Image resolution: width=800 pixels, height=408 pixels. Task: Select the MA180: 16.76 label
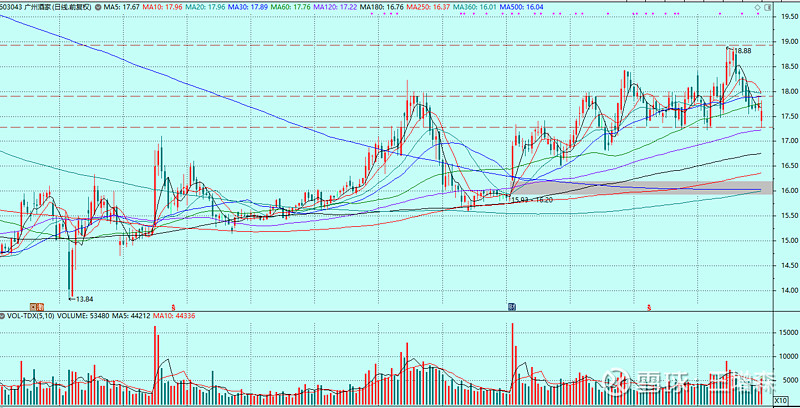[x=382, y=7]
